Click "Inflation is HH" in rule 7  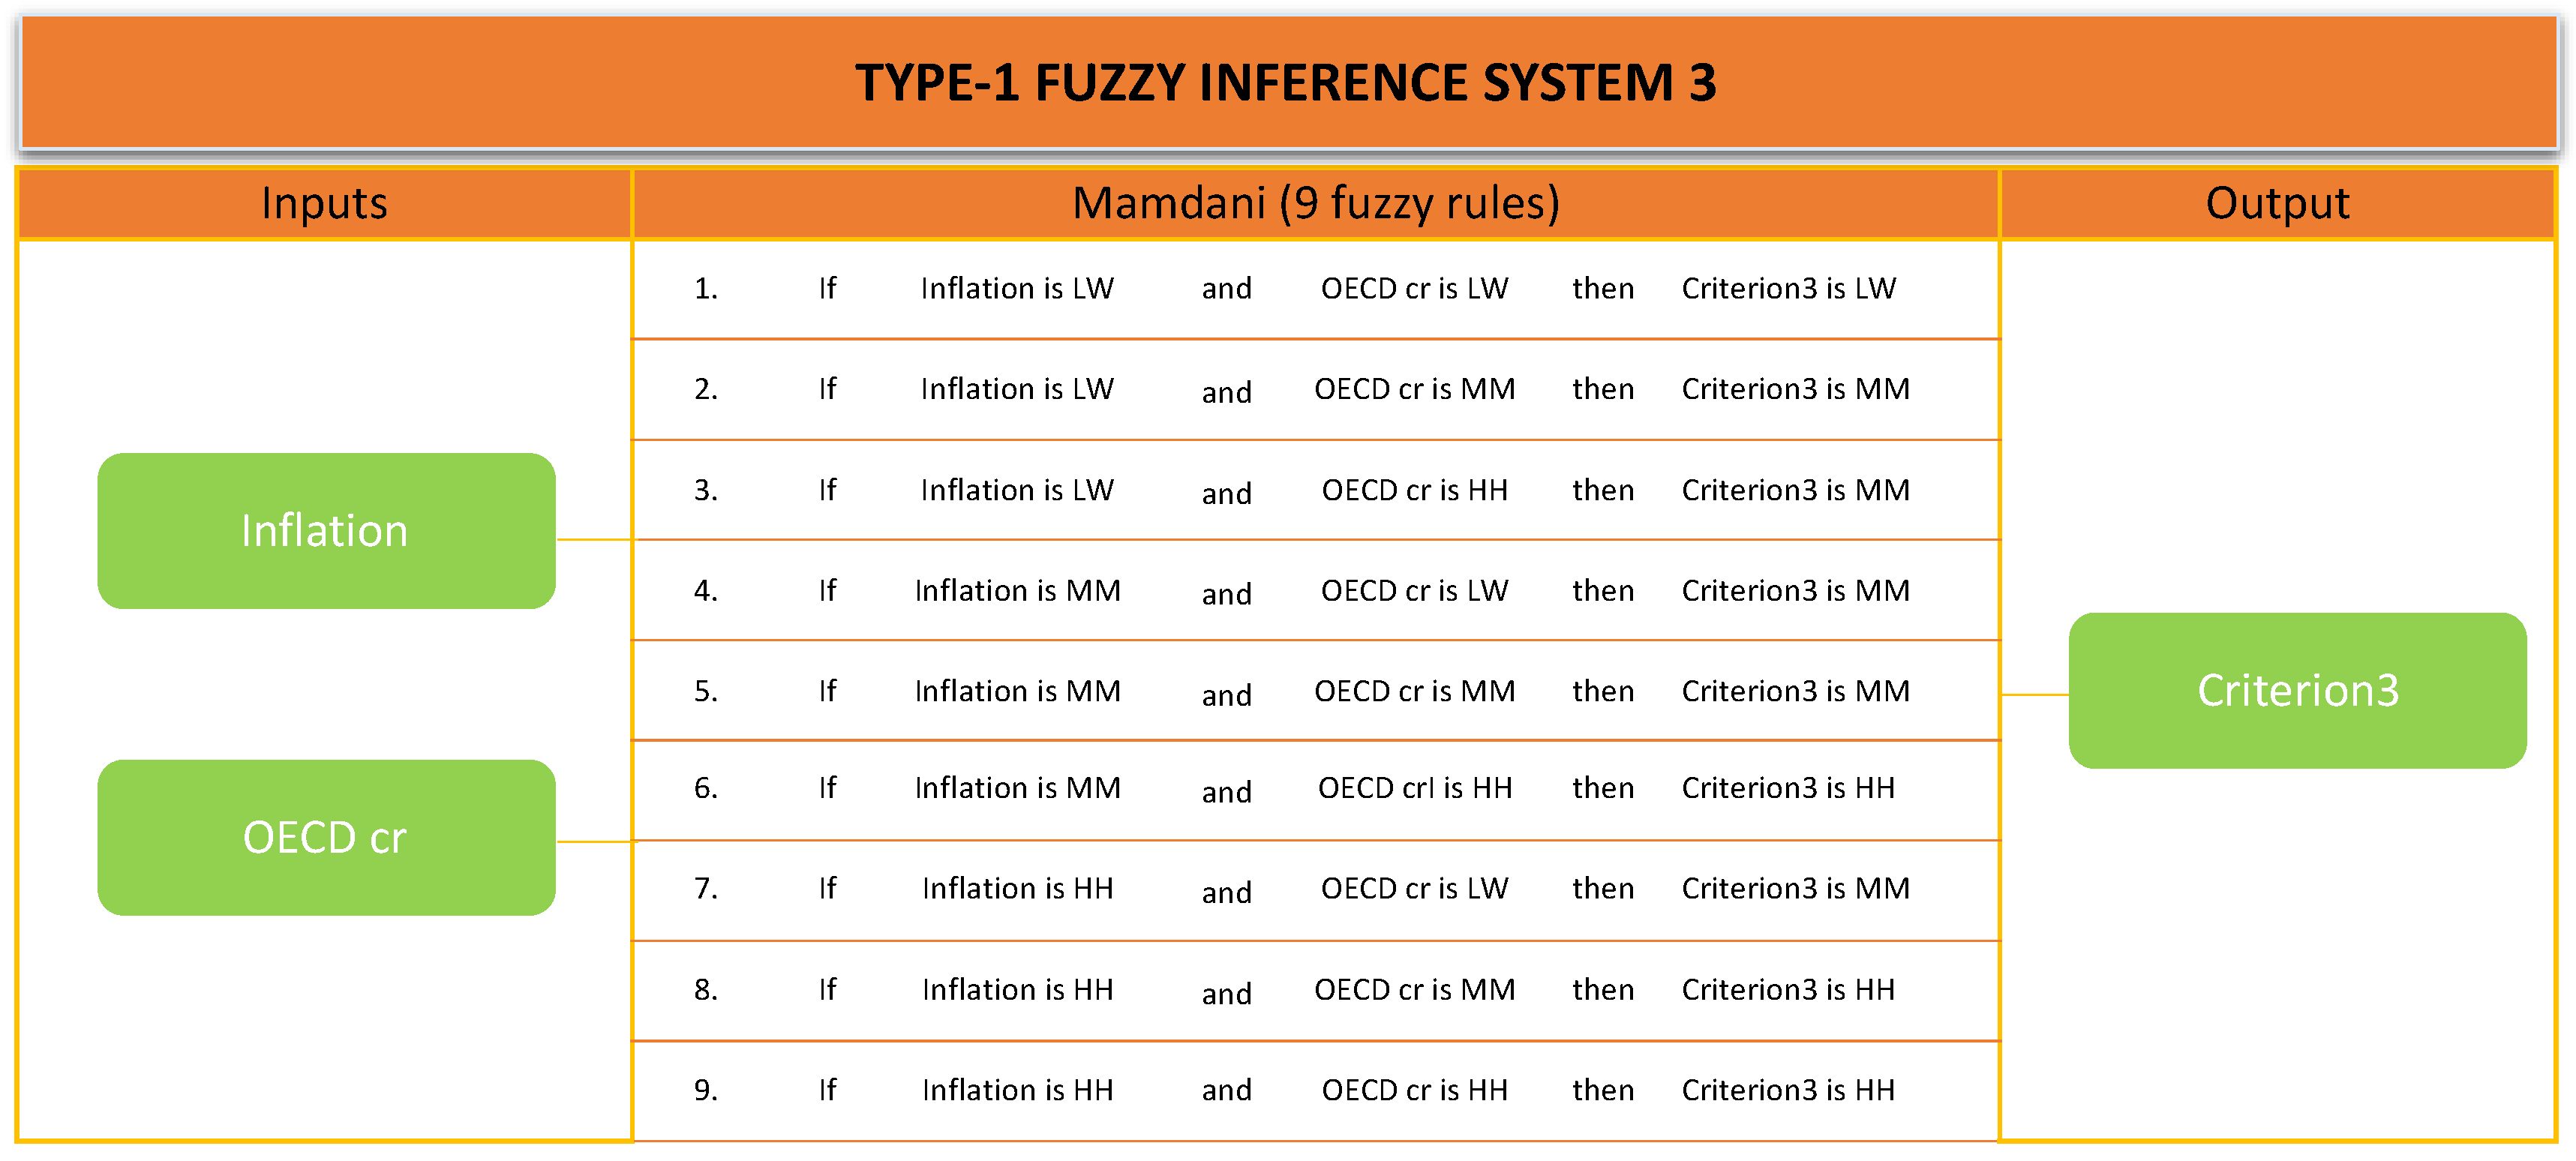(1017, 888)
